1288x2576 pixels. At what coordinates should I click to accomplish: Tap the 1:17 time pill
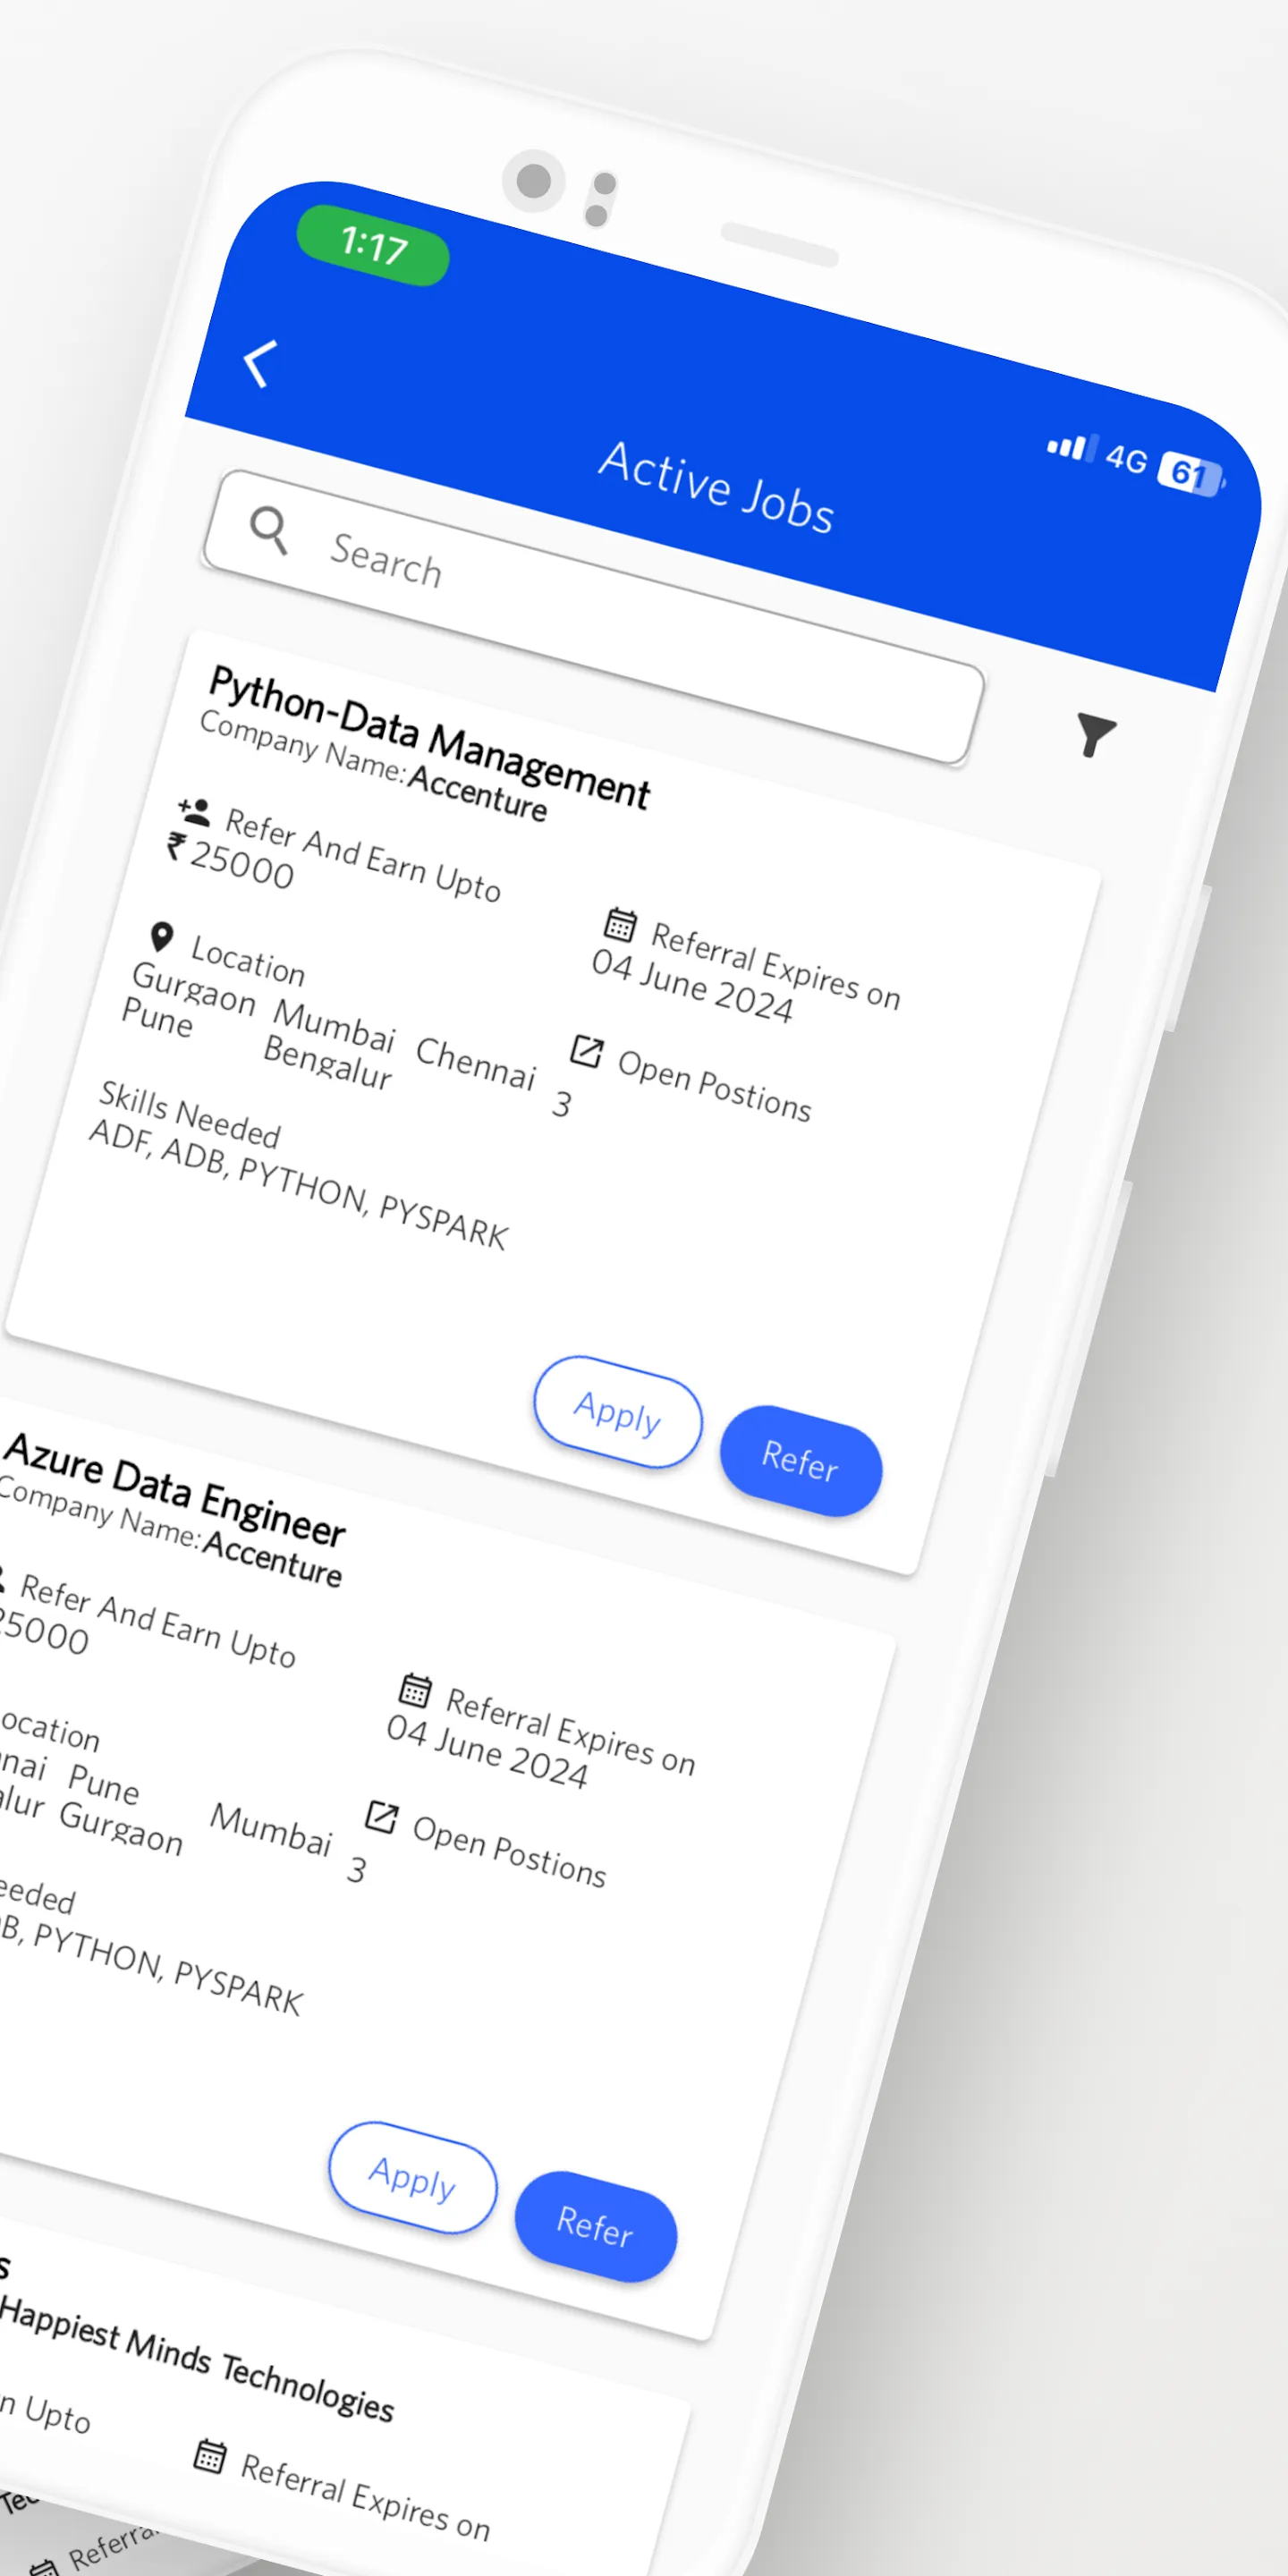(373, 245)
